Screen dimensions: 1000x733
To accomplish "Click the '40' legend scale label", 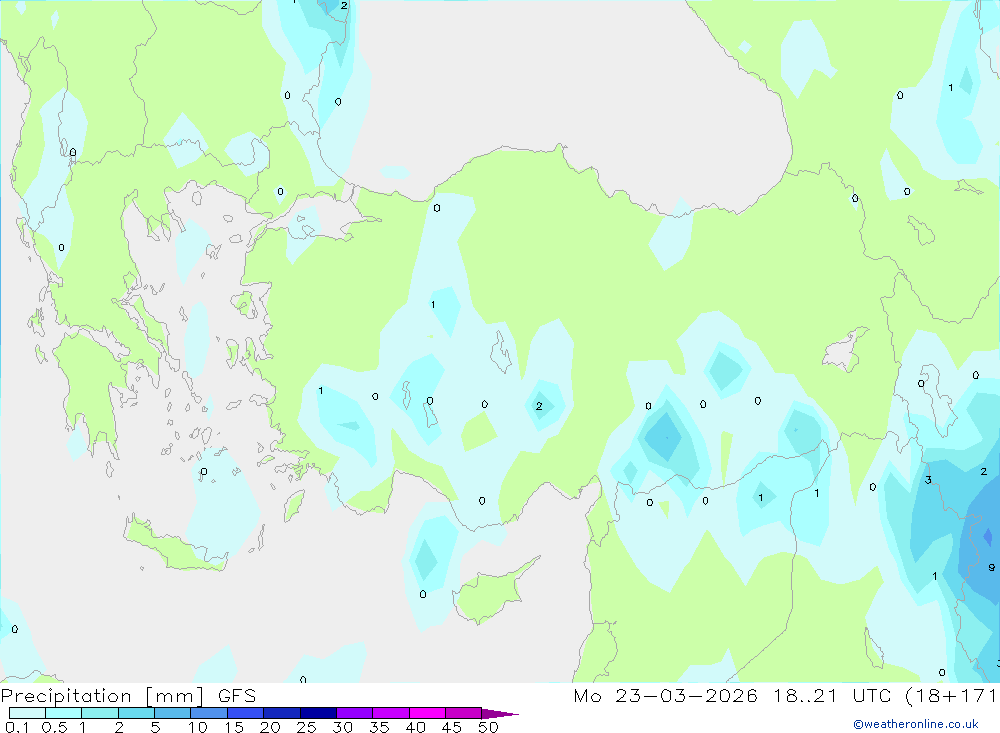I will tap(415, 727).
